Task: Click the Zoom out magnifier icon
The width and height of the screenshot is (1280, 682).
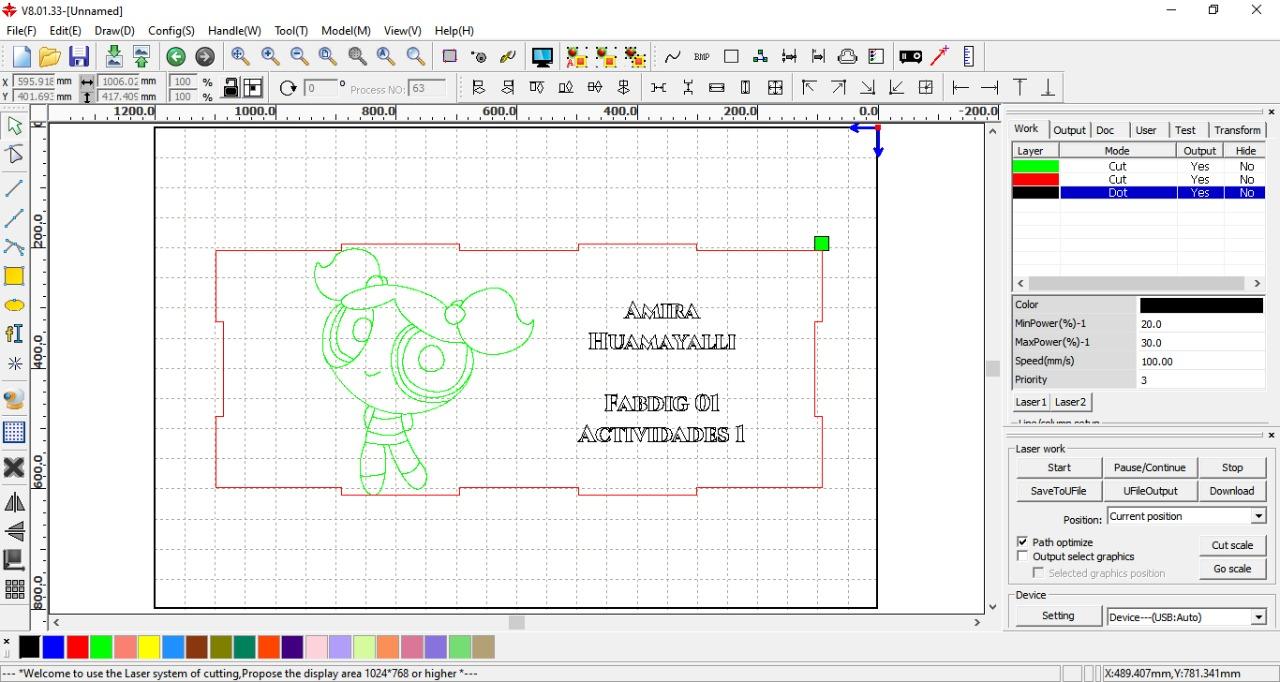Action: pyautogui.click(x=299, y=57)
